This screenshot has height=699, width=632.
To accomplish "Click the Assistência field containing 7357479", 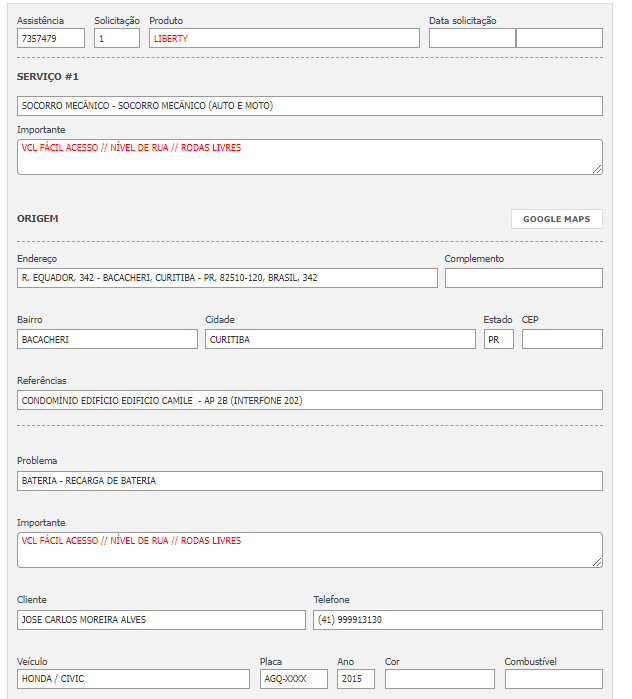I will pos(51,38).
